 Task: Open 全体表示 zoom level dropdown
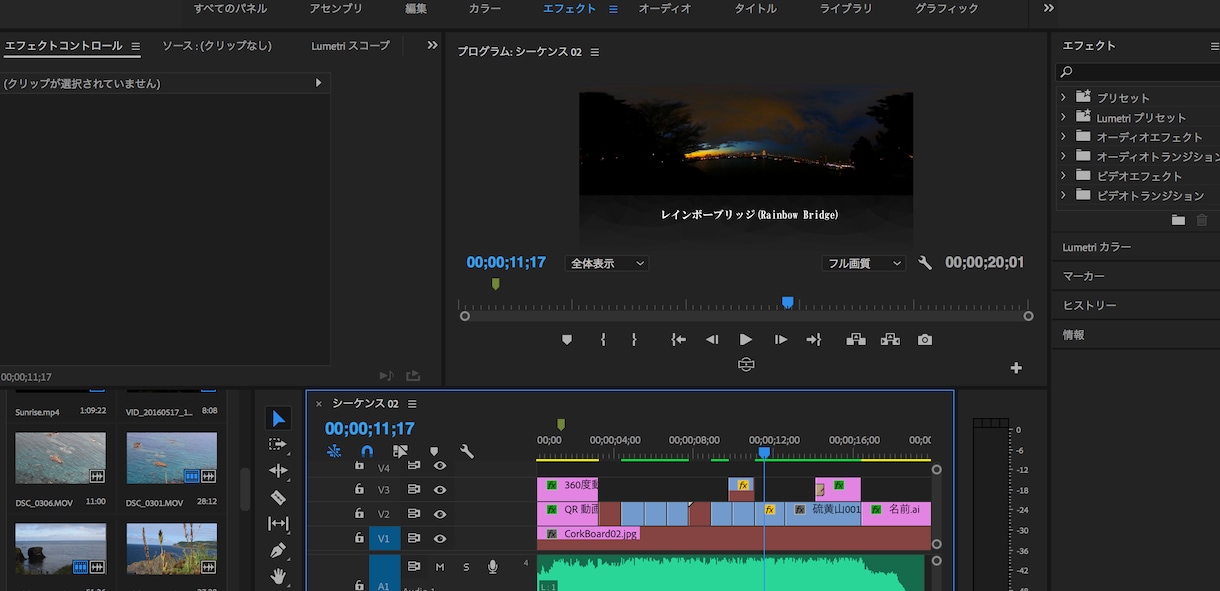607,264
